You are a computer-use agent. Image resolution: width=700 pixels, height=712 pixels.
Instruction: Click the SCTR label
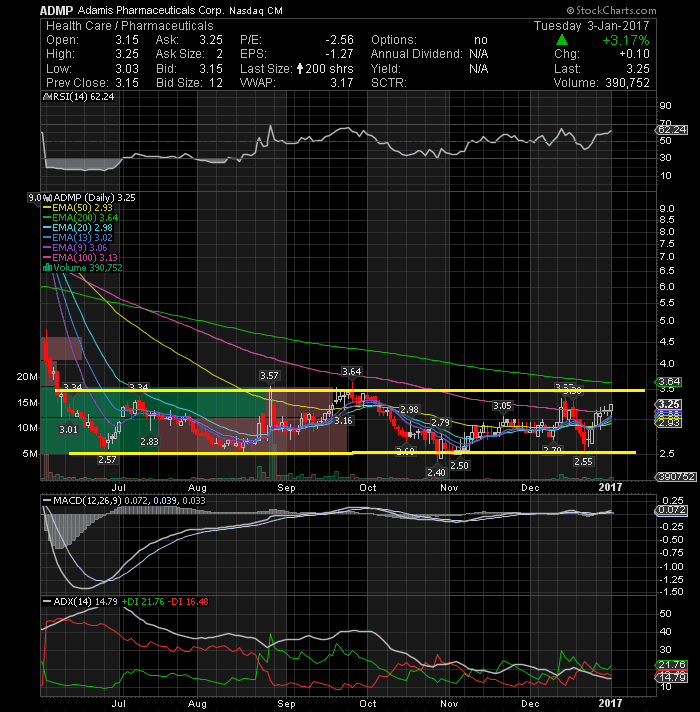point(389,83)
